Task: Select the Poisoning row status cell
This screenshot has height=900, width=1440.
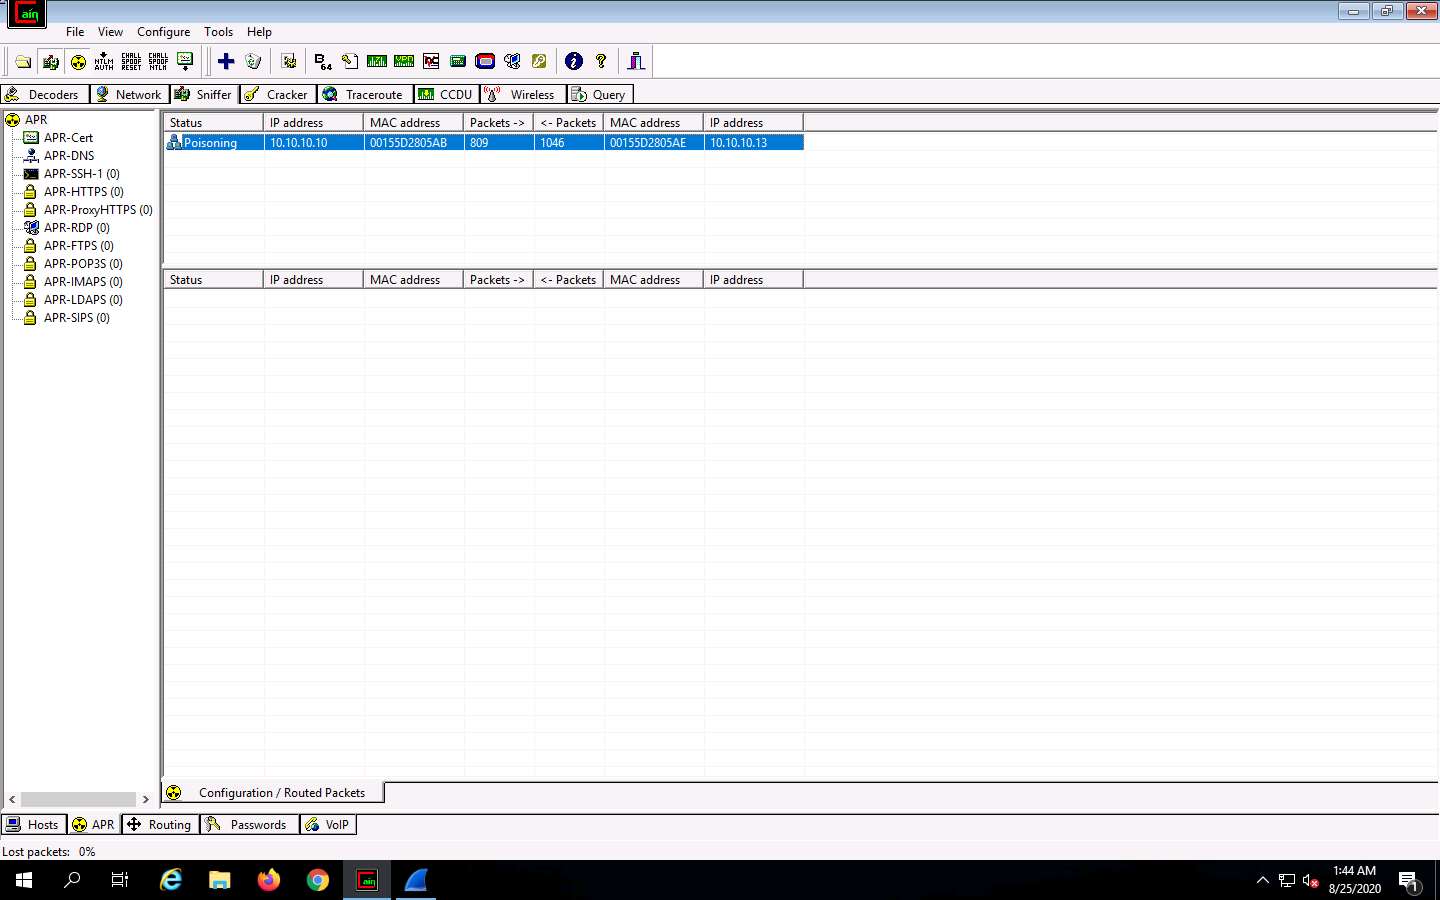Action: pos(214,143)
